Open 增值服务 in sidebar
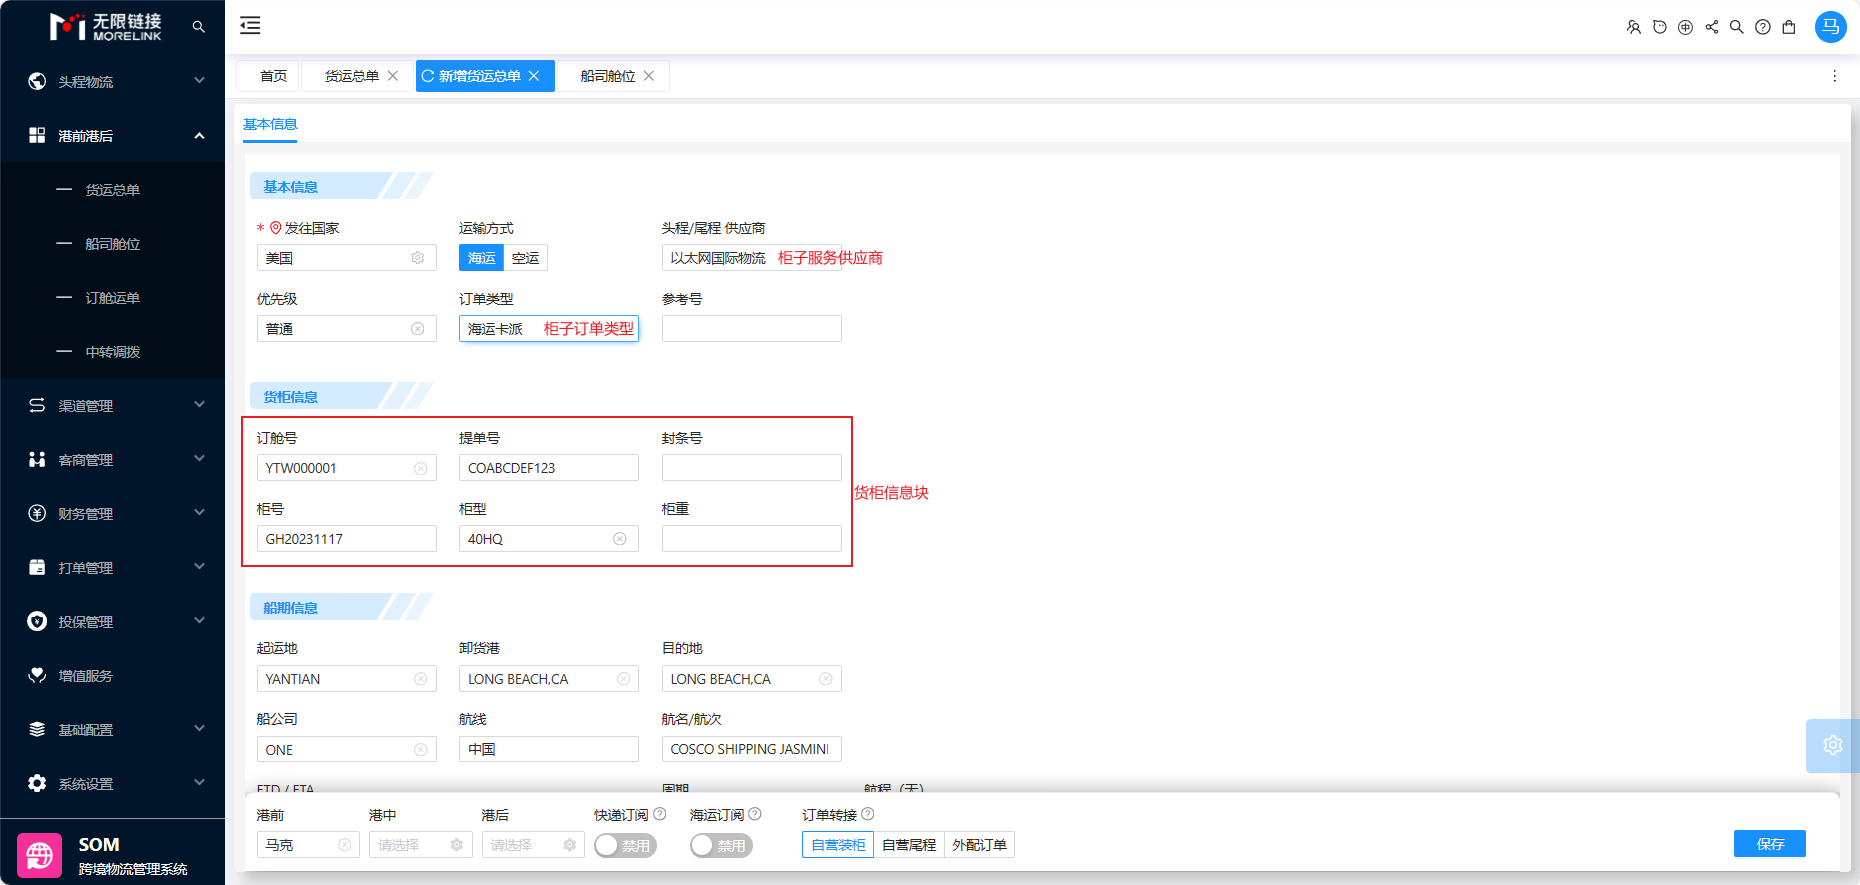This screenshot has width=1860, height=885. [x=113, y=676]
